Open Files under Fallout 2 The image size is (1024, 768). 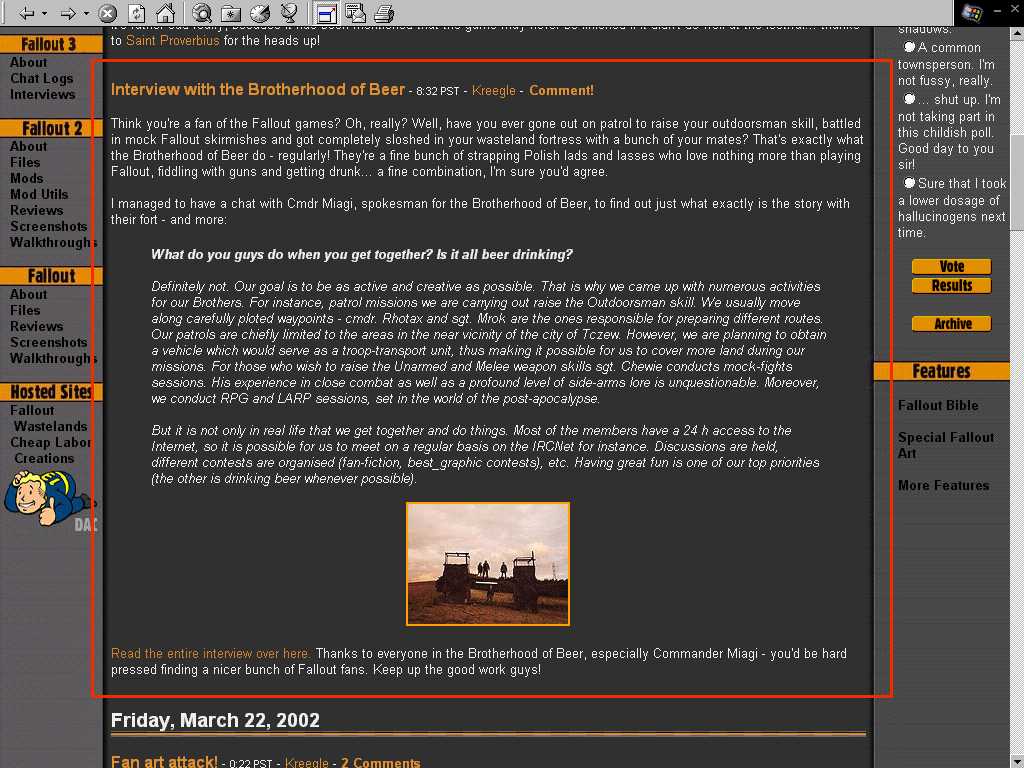25,162
